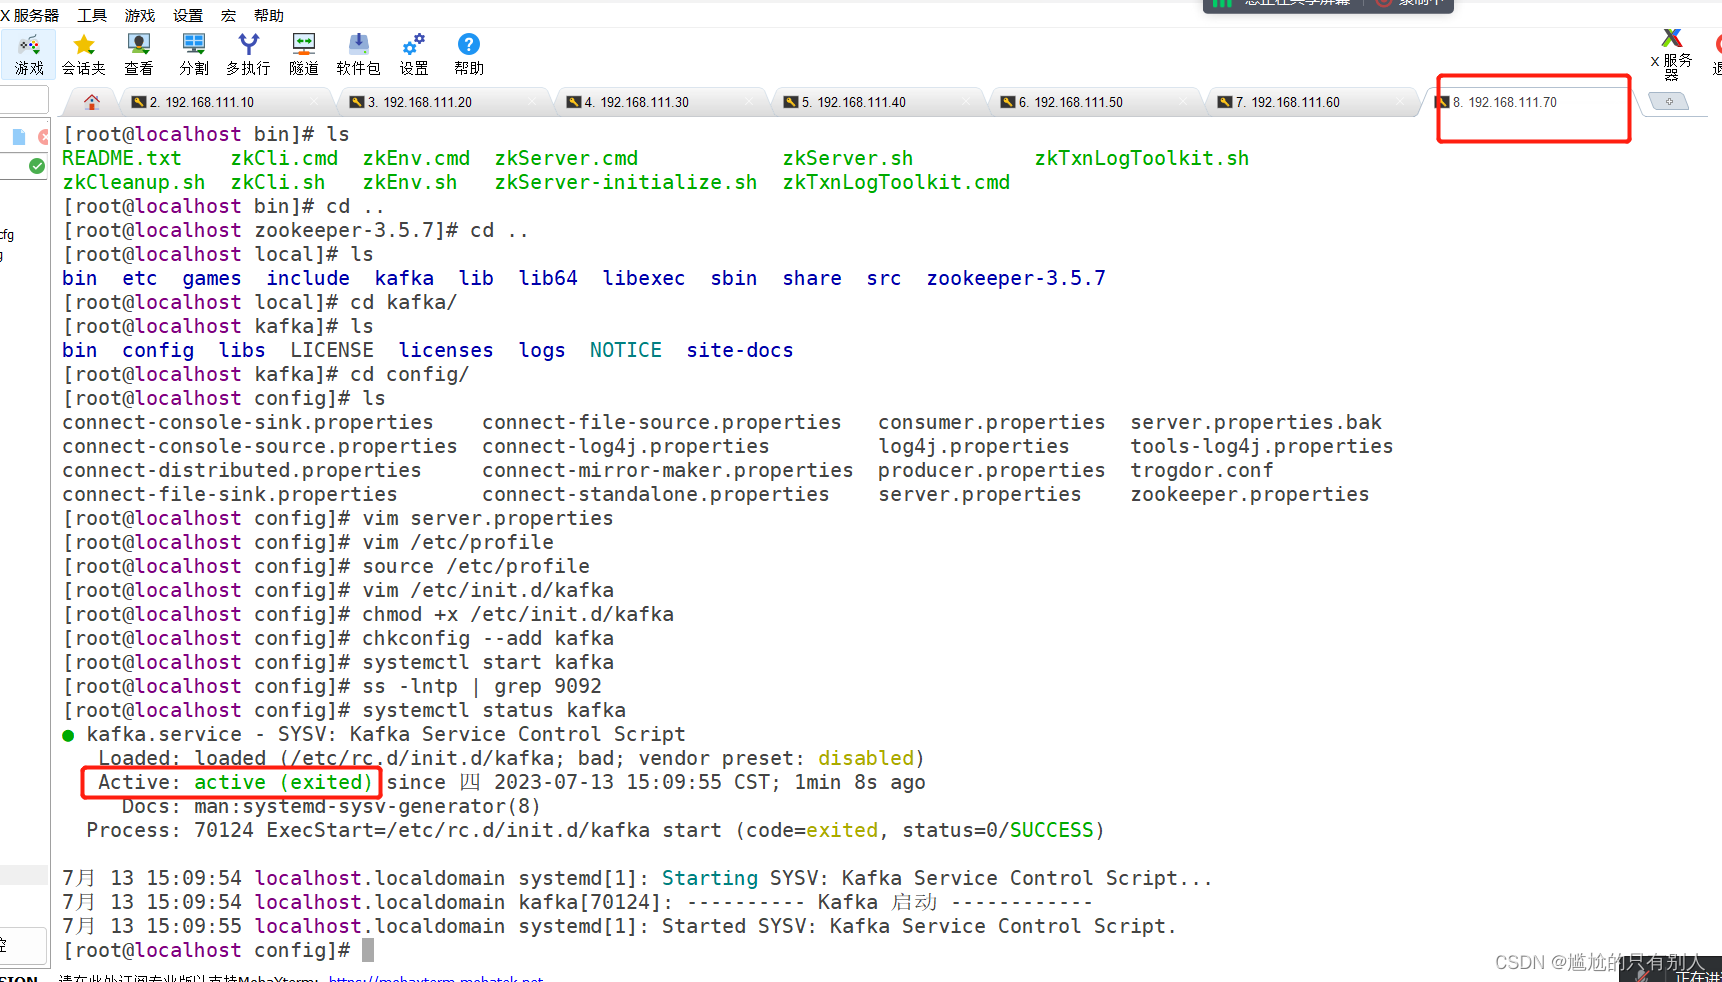Click 'connect-mirror-maker.properties' in listing

668,470
